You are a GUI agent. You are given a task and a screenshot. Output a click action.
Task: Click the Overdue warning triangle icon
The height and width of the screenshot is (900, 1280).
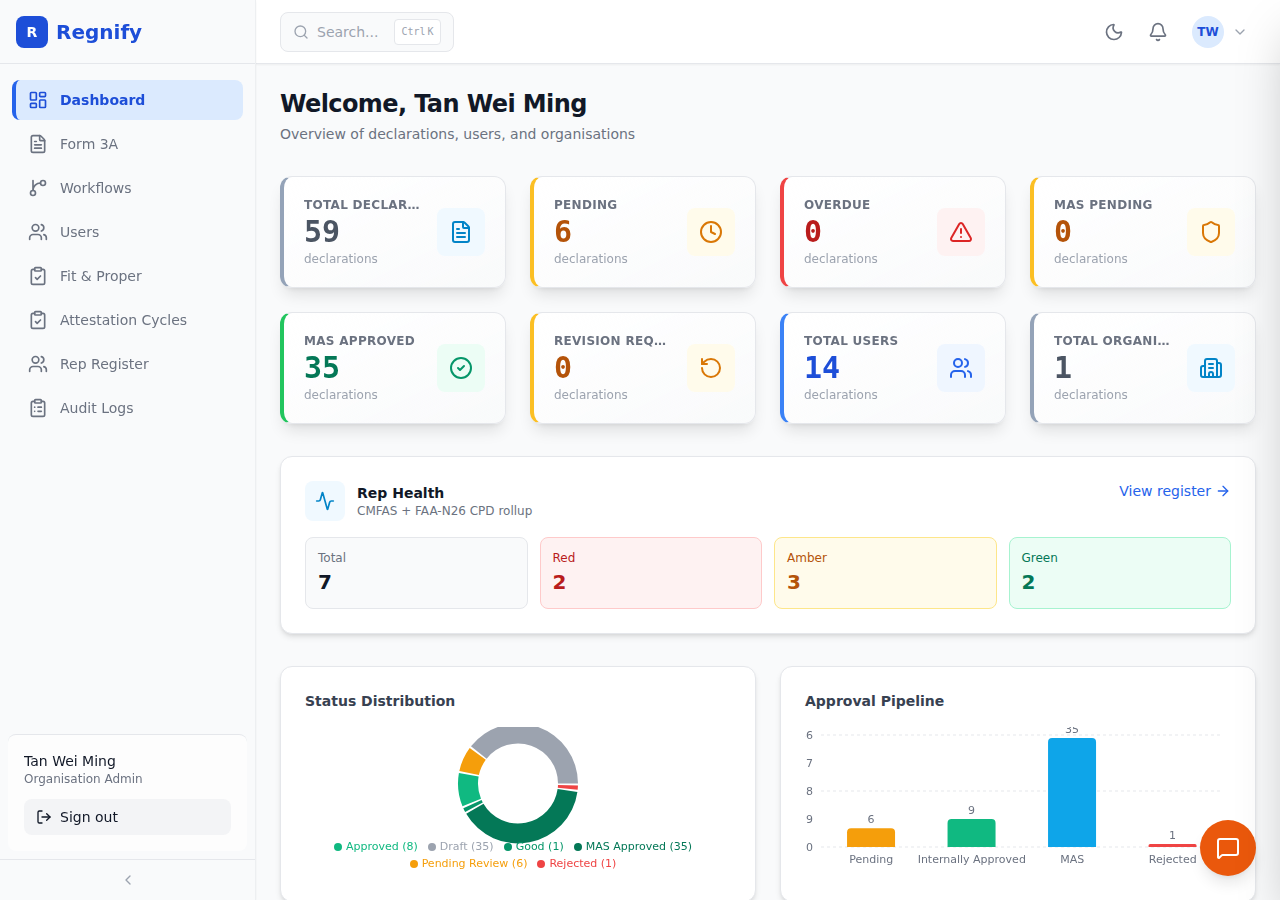coord(961,232)
